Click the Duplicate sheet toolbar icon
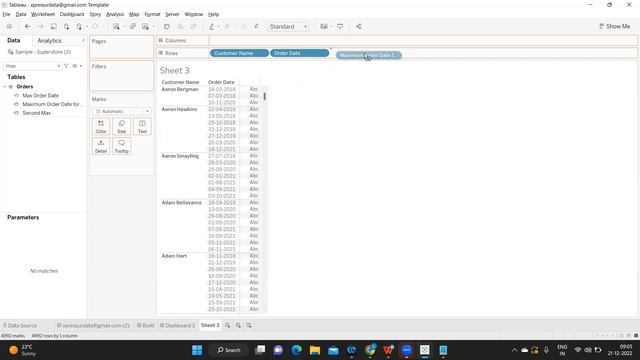Viewport: 640px width, 360px height. coord(133,27)
